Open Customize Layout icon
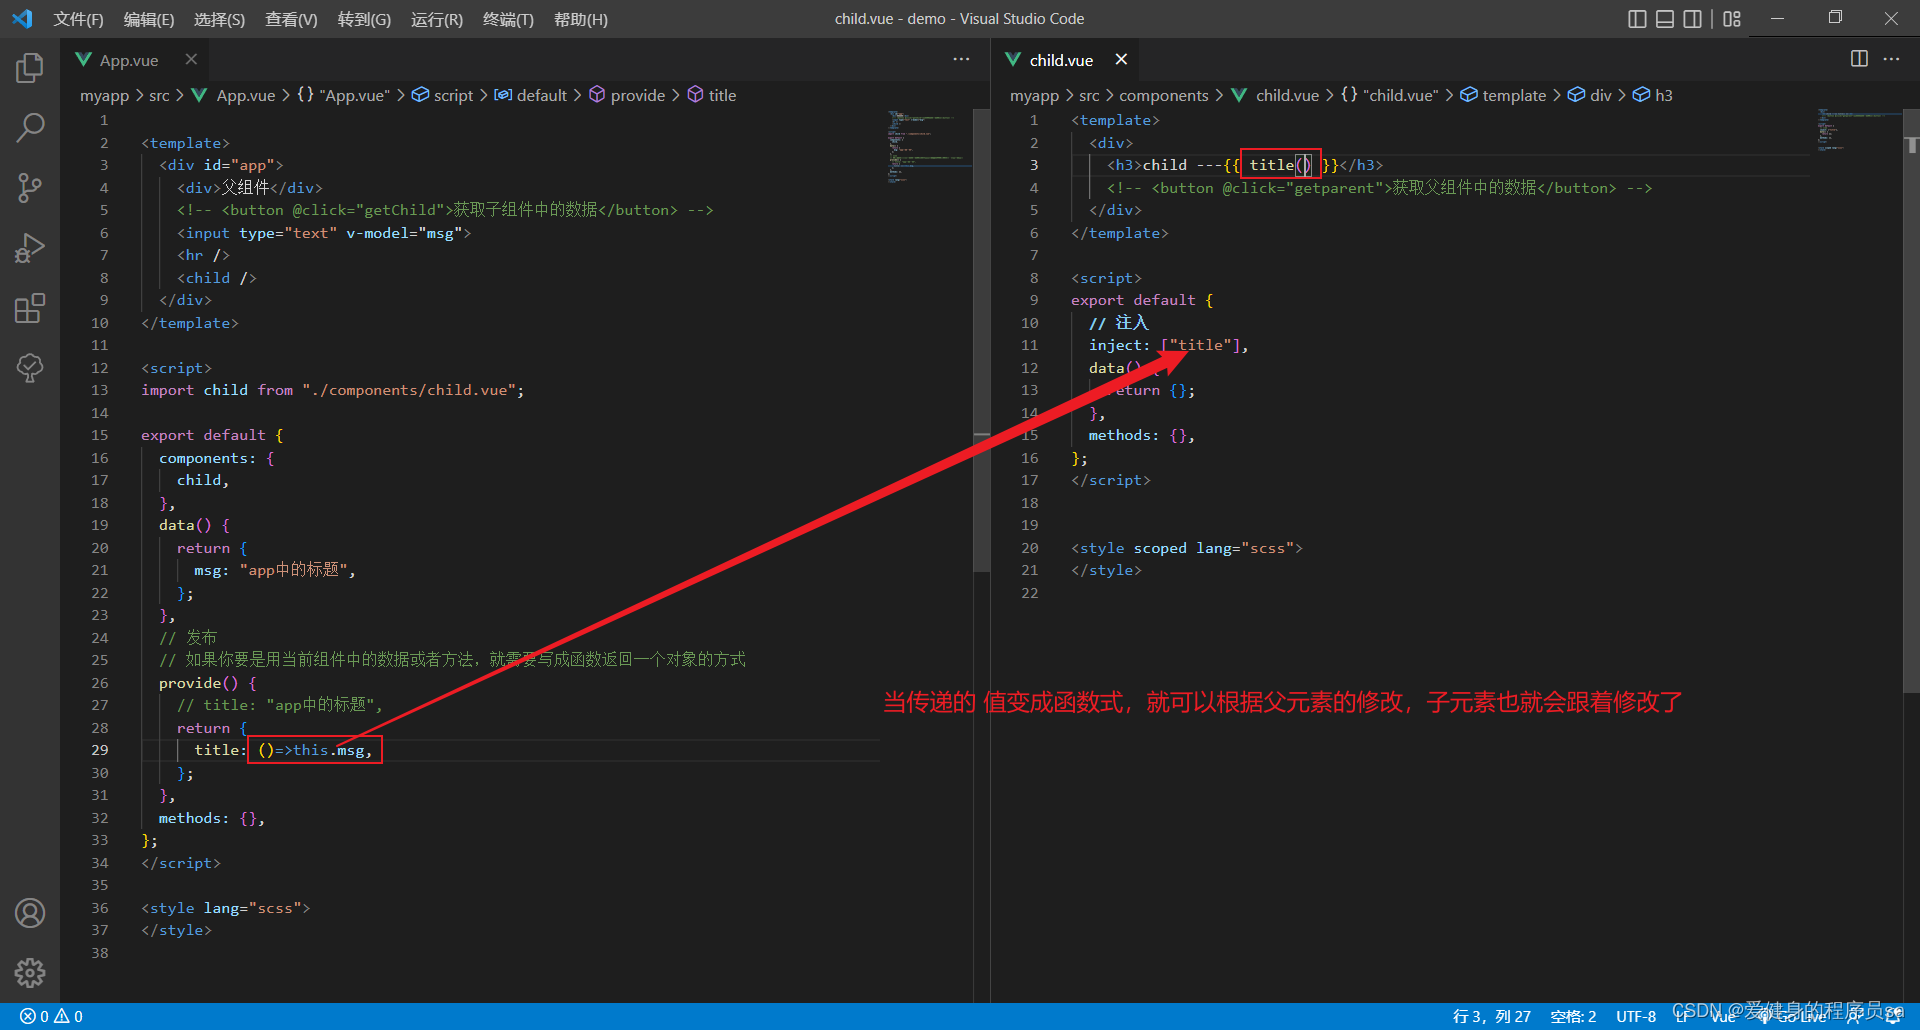This screenshot has width=1920, height=1030. (x=1732, y=19)
